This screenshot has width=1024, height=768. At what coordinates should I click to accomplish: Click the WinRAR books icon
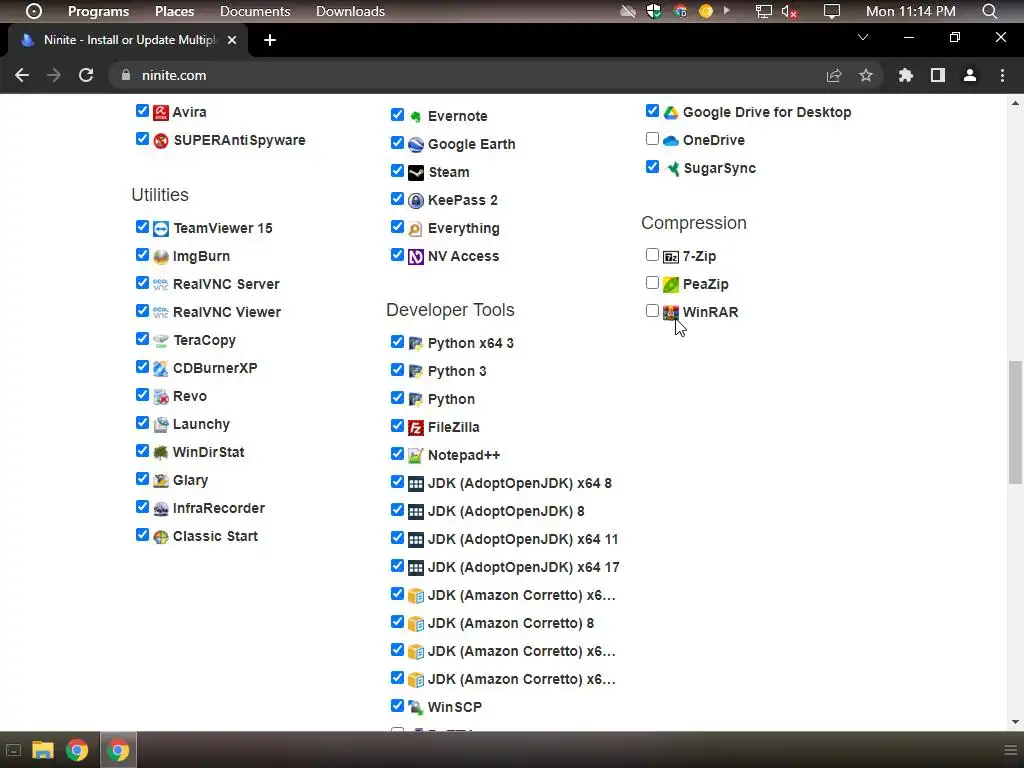pyautogui.click(x=671, y=313)
